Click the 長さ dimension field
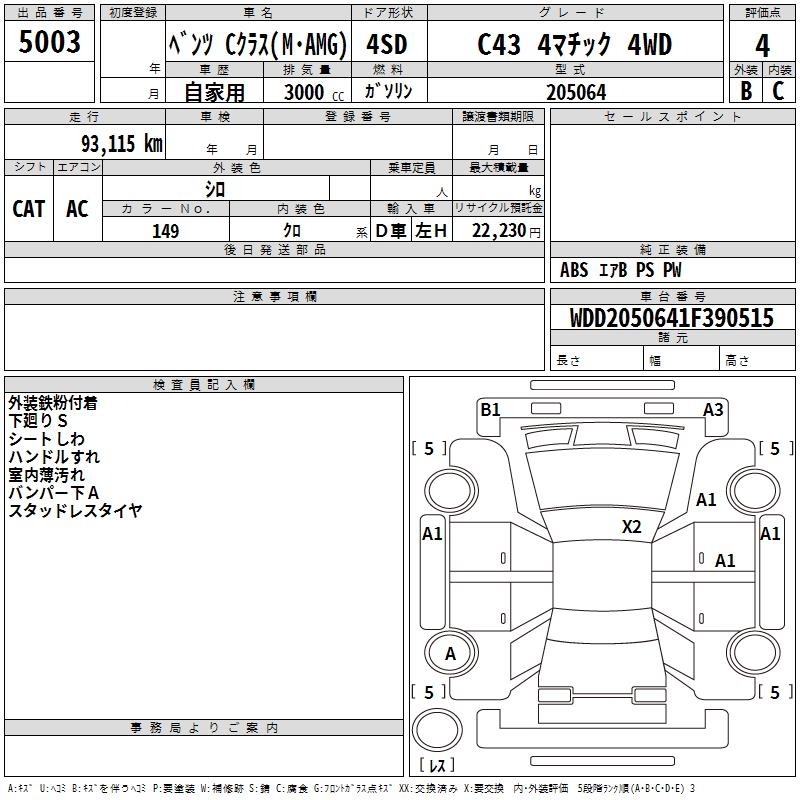This screenshot has height=800, width=800. 597,360
